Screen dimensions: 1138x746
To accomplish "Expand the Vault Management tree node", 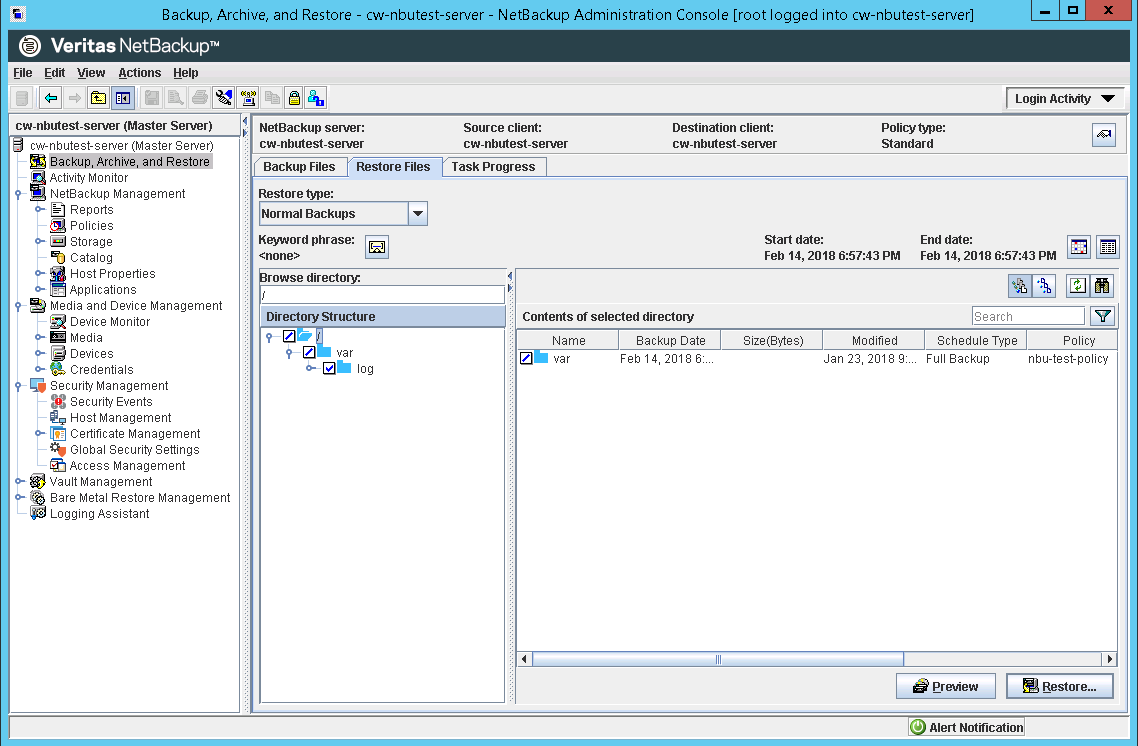I will [x=19, y=482].
